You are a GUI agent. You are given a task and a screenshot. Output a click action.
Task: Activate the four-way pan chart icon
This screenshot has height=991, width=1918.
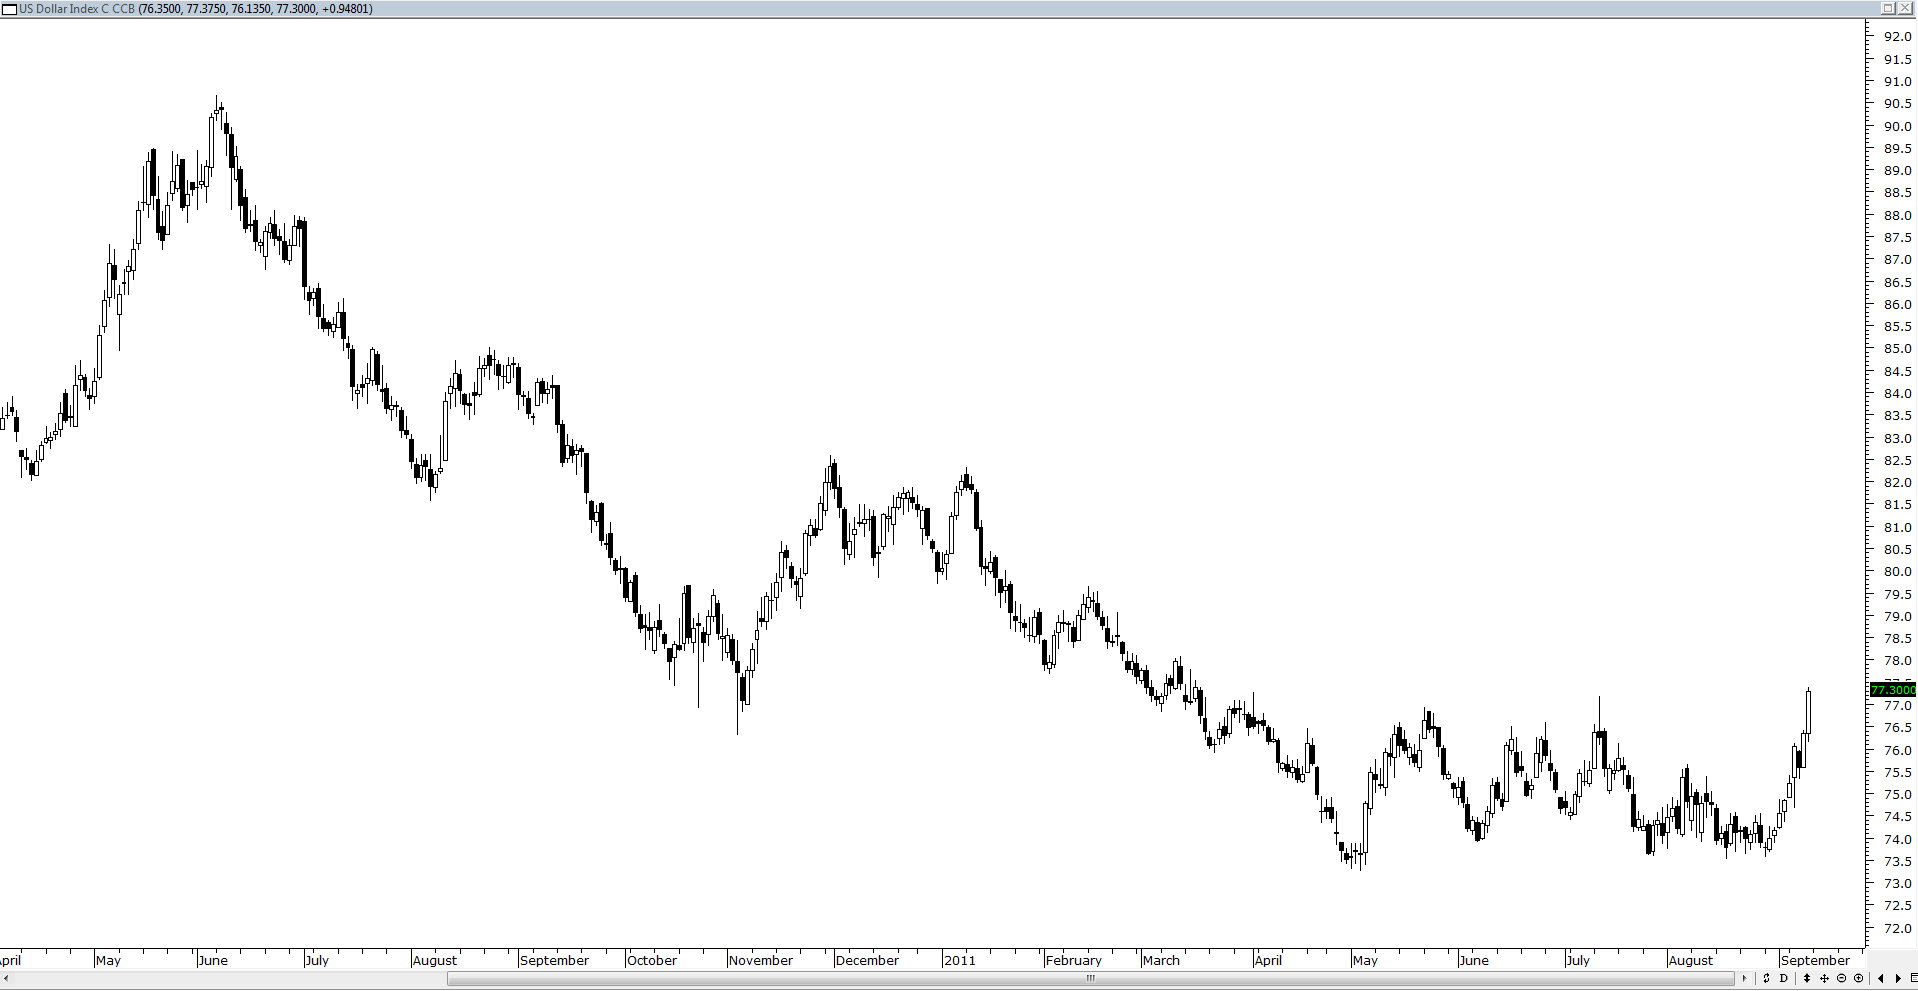click(x=1825, y=978)
